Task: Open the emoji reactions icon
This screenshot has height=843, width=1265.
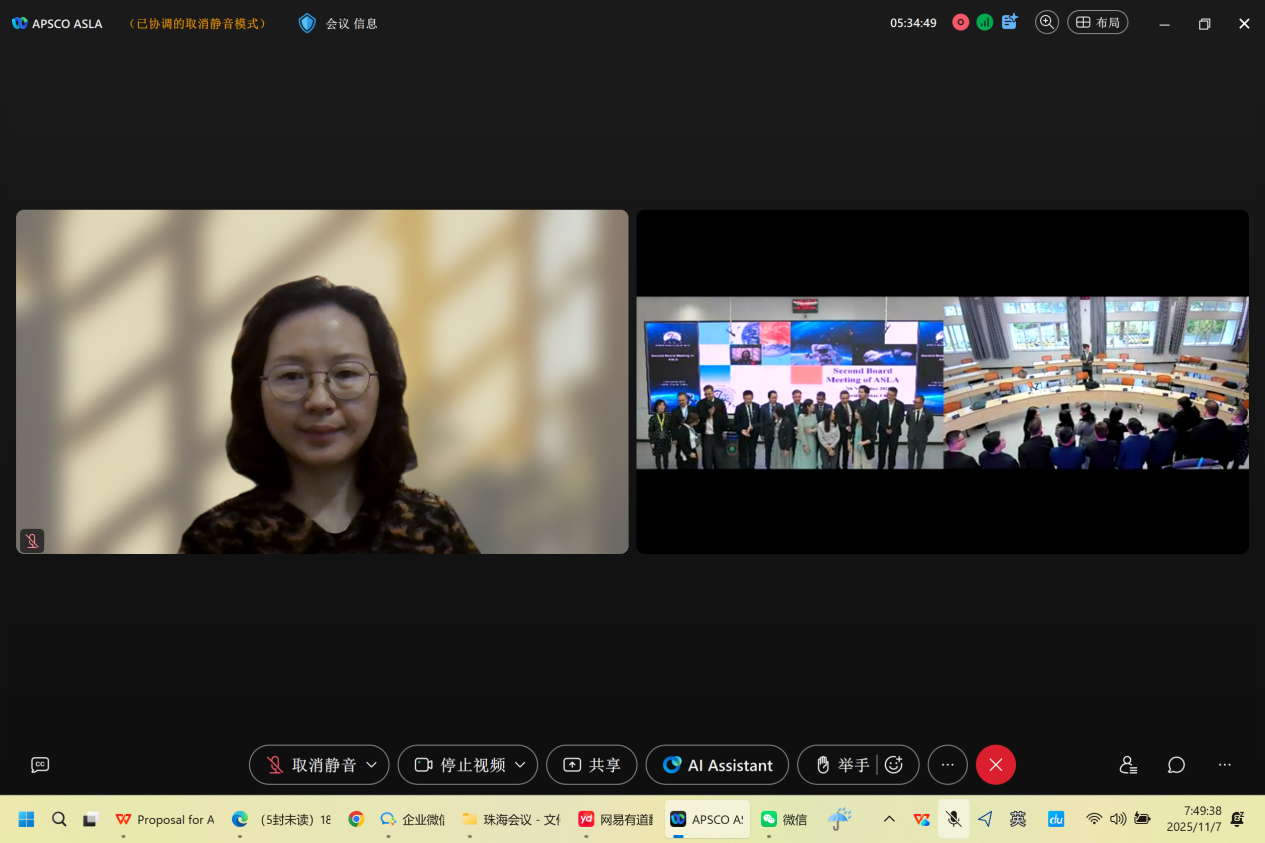Action: click(894, 765)
